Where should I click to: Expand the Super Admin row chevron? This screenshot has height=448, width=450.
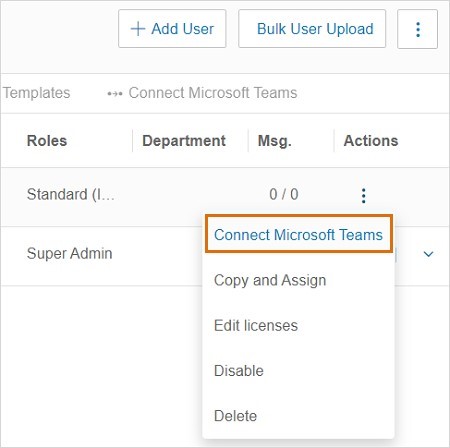tap(428, 254)
